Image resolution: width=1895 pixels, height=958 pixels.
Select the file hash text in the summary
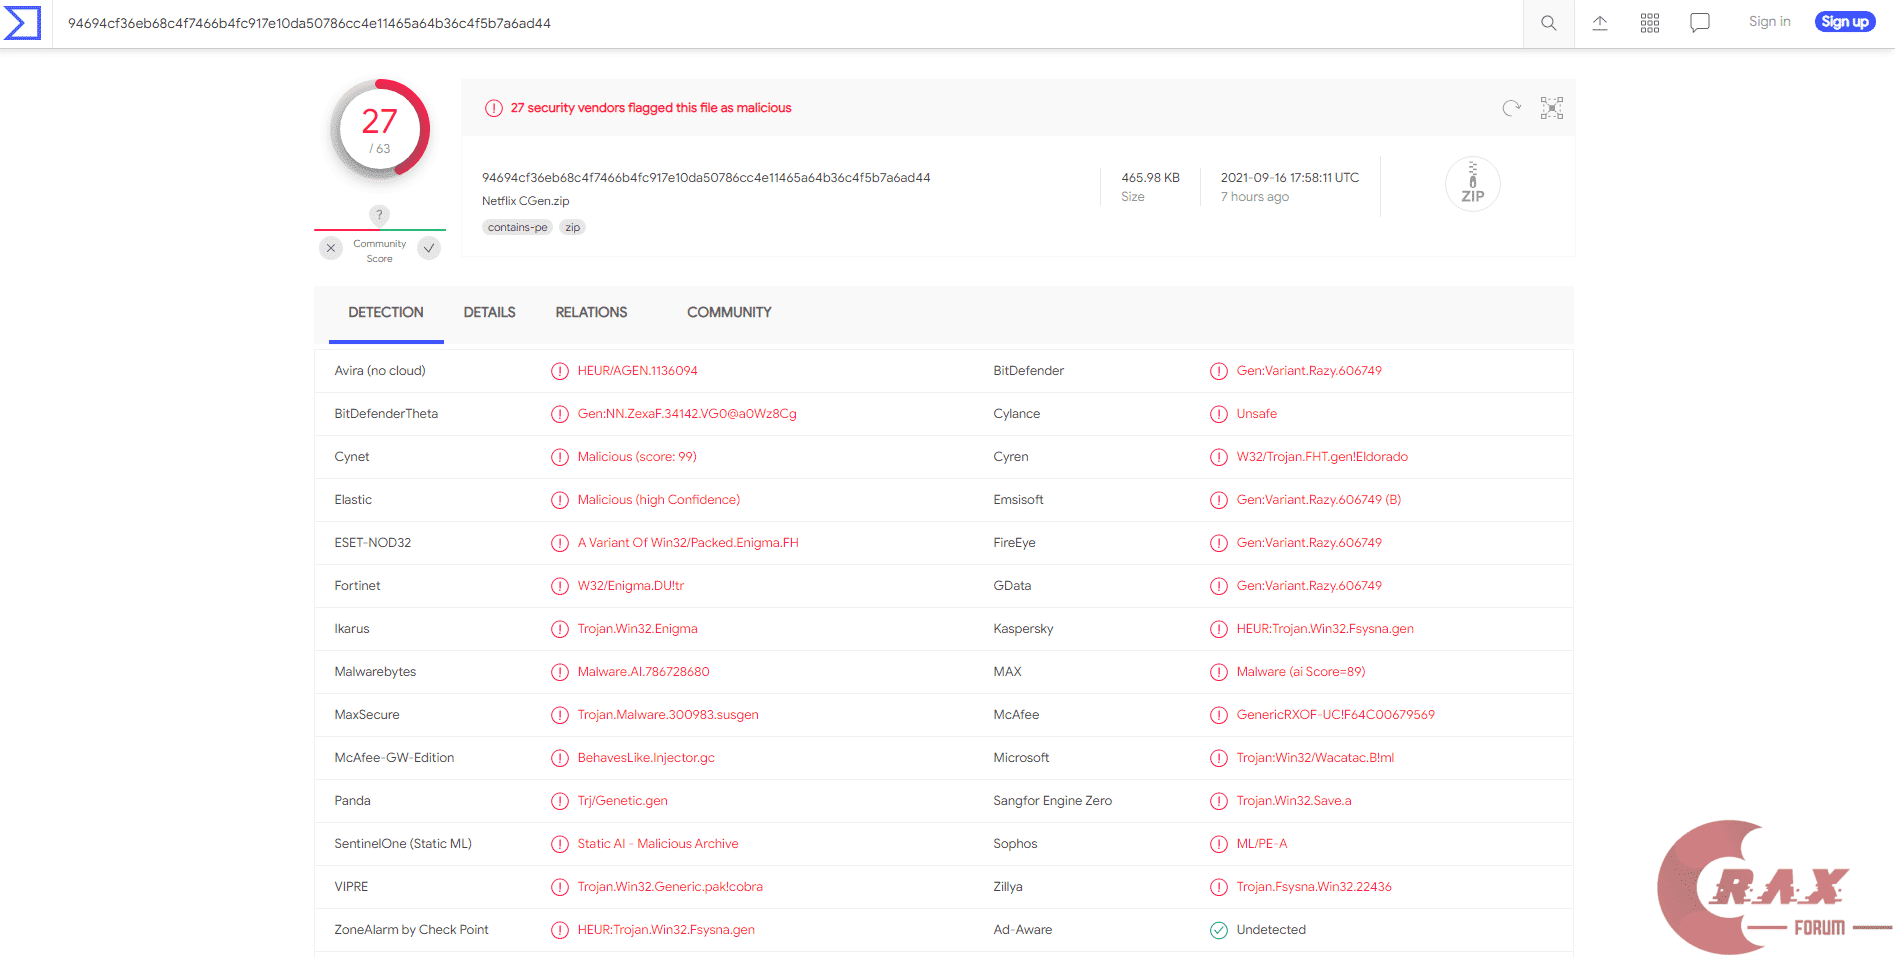706,178
